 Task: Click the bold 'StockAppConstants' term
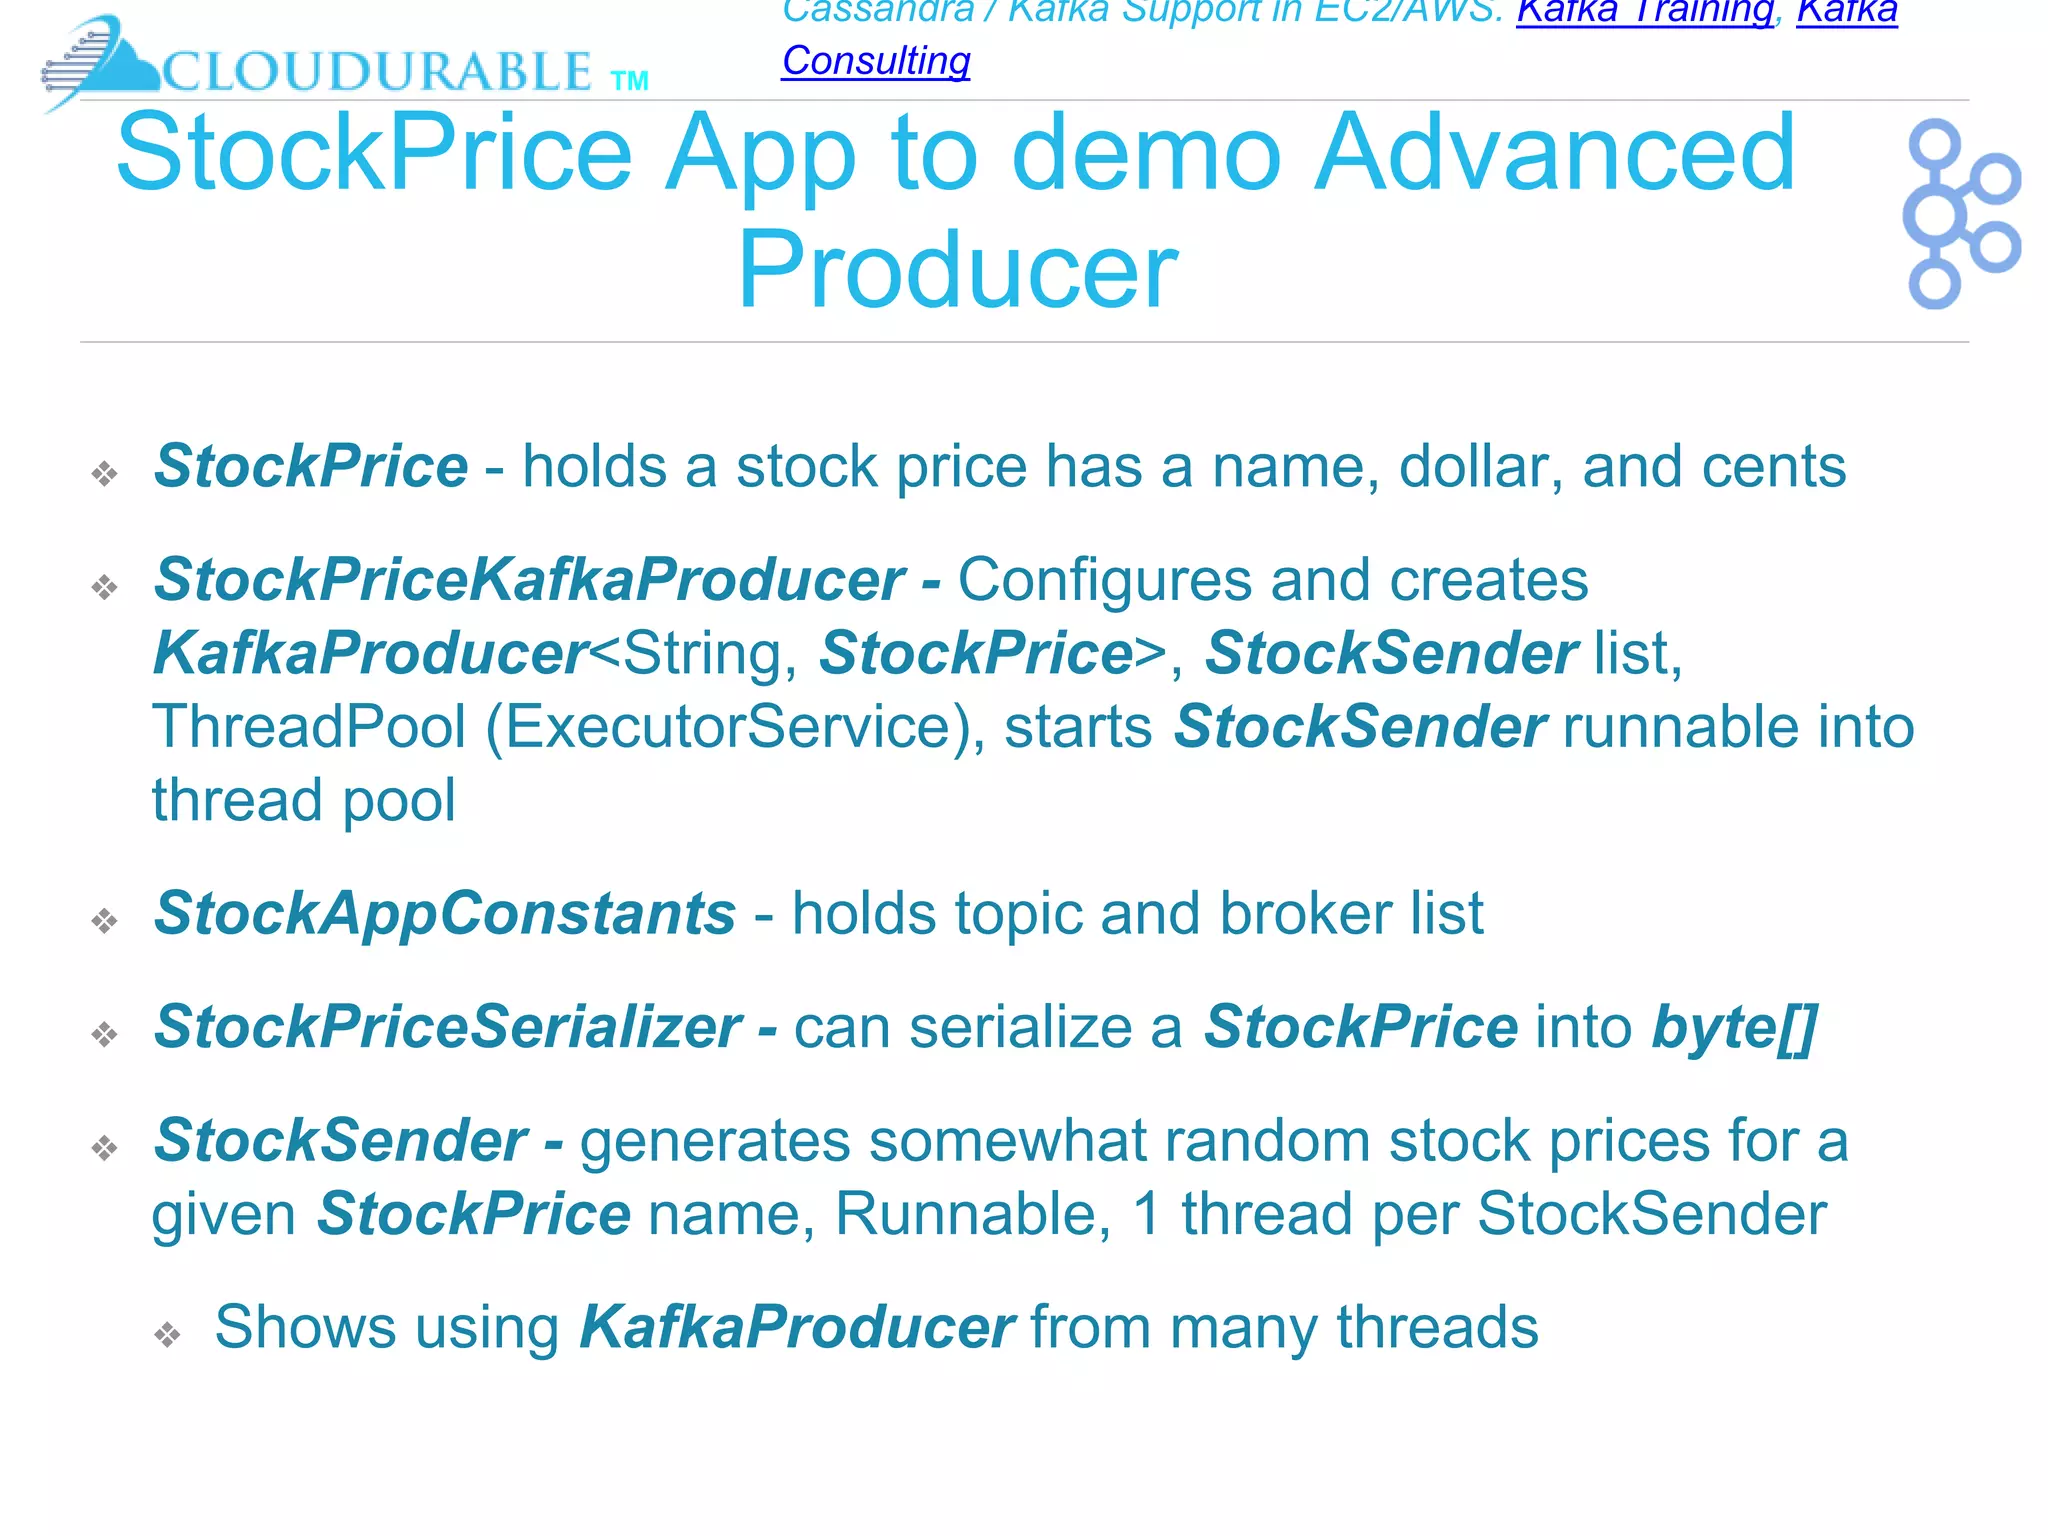click(x=445, y=913)
